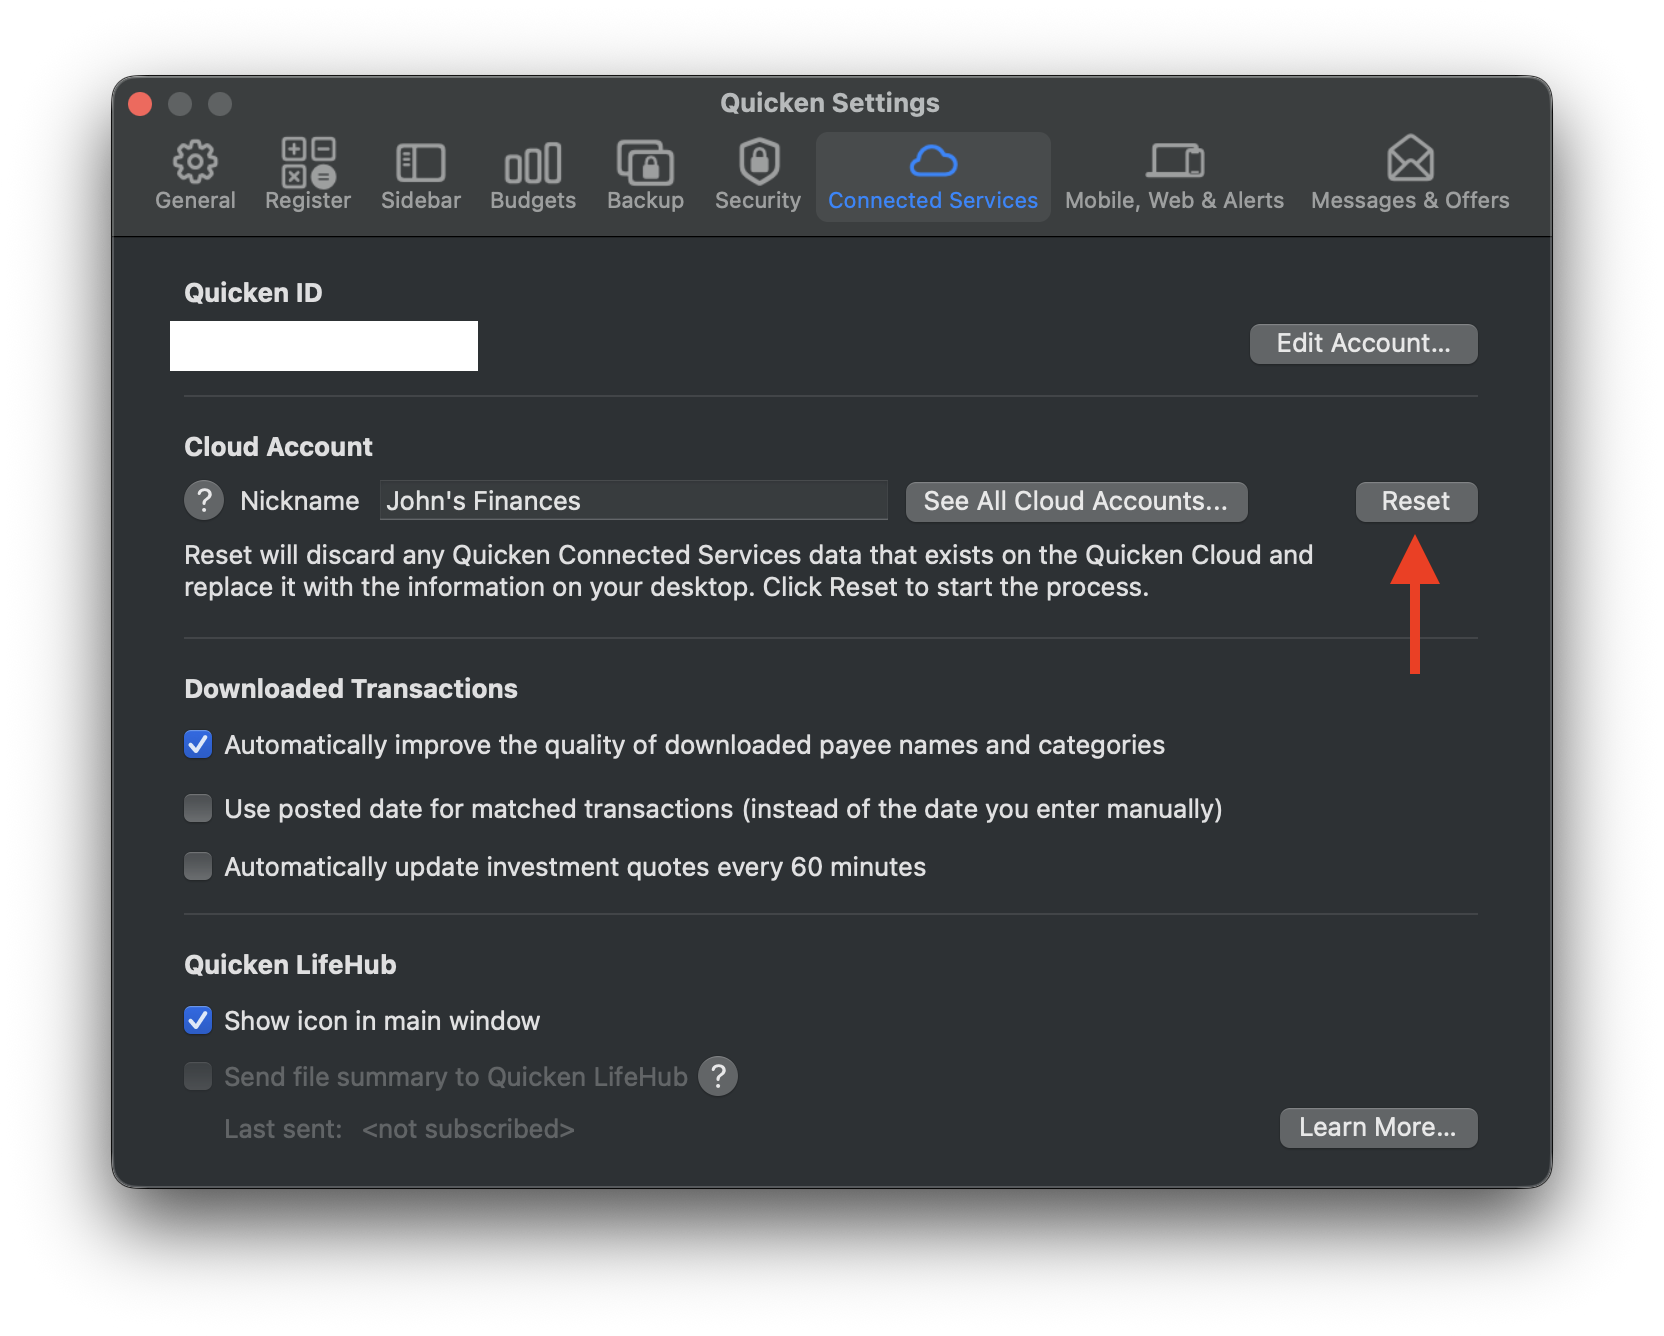Open the General settings gear icon
The height and width of the screenshot is (1336, 1664).
pos(195,161)
